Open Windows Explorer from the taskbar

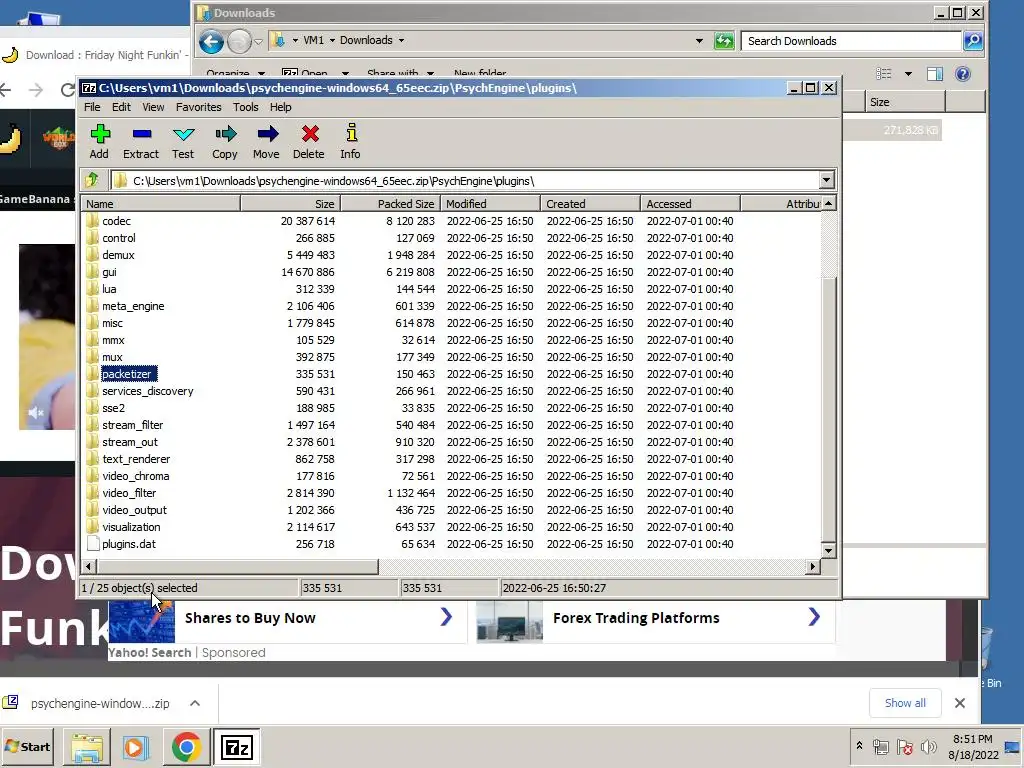[87, 746]
